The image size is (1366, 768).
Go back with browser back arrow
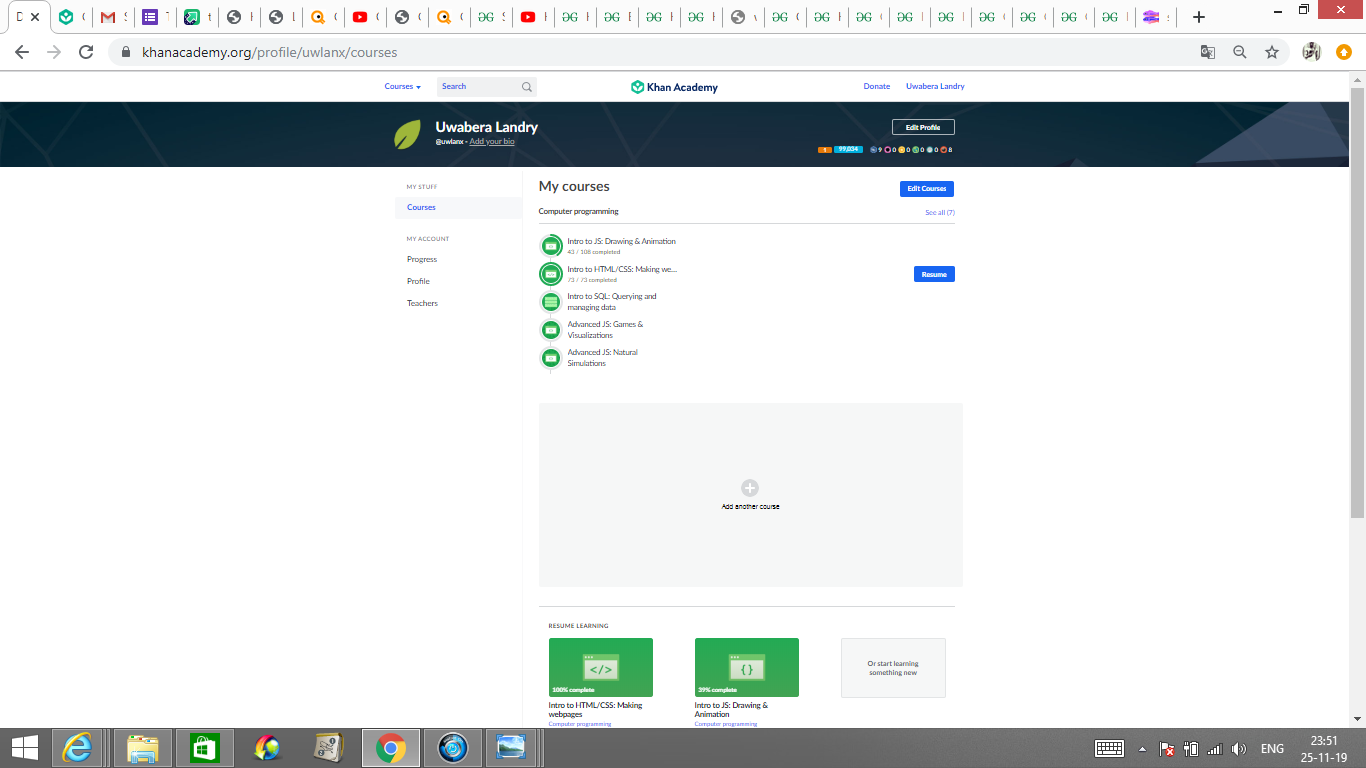(x=22, y=52)
